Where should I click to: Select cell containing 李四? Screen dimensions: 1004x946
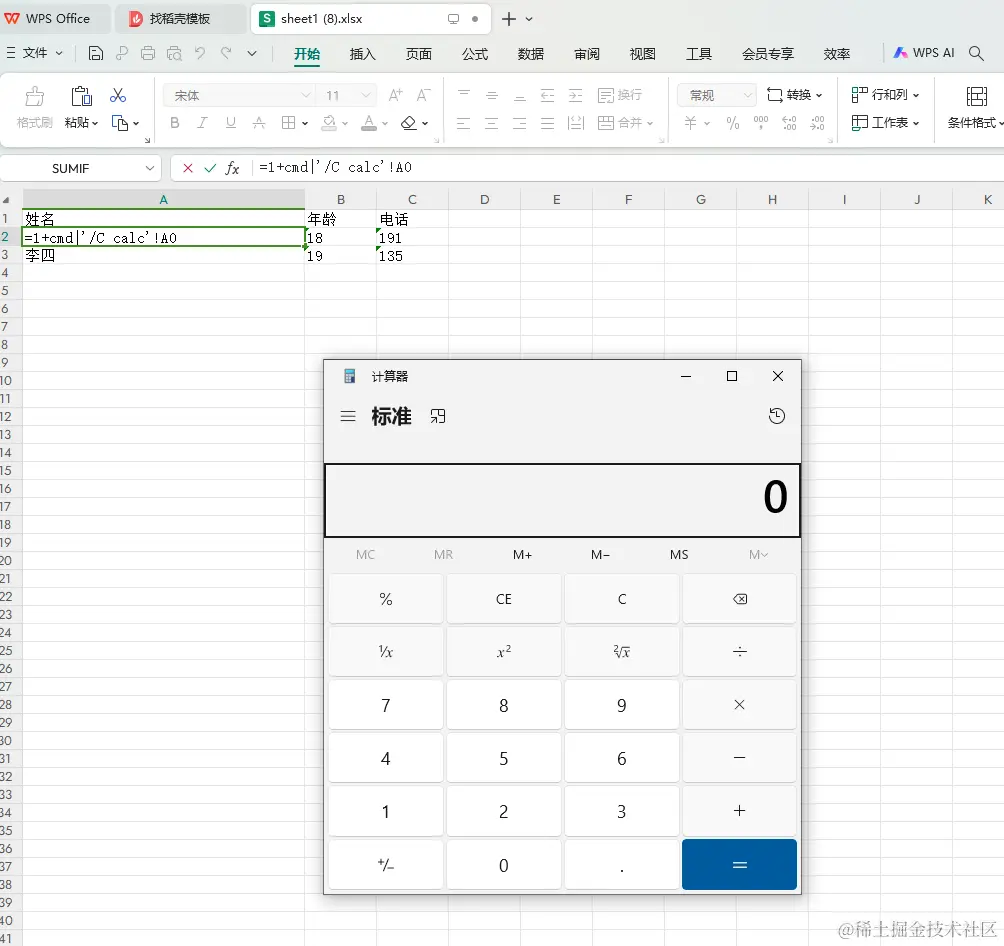163,256
